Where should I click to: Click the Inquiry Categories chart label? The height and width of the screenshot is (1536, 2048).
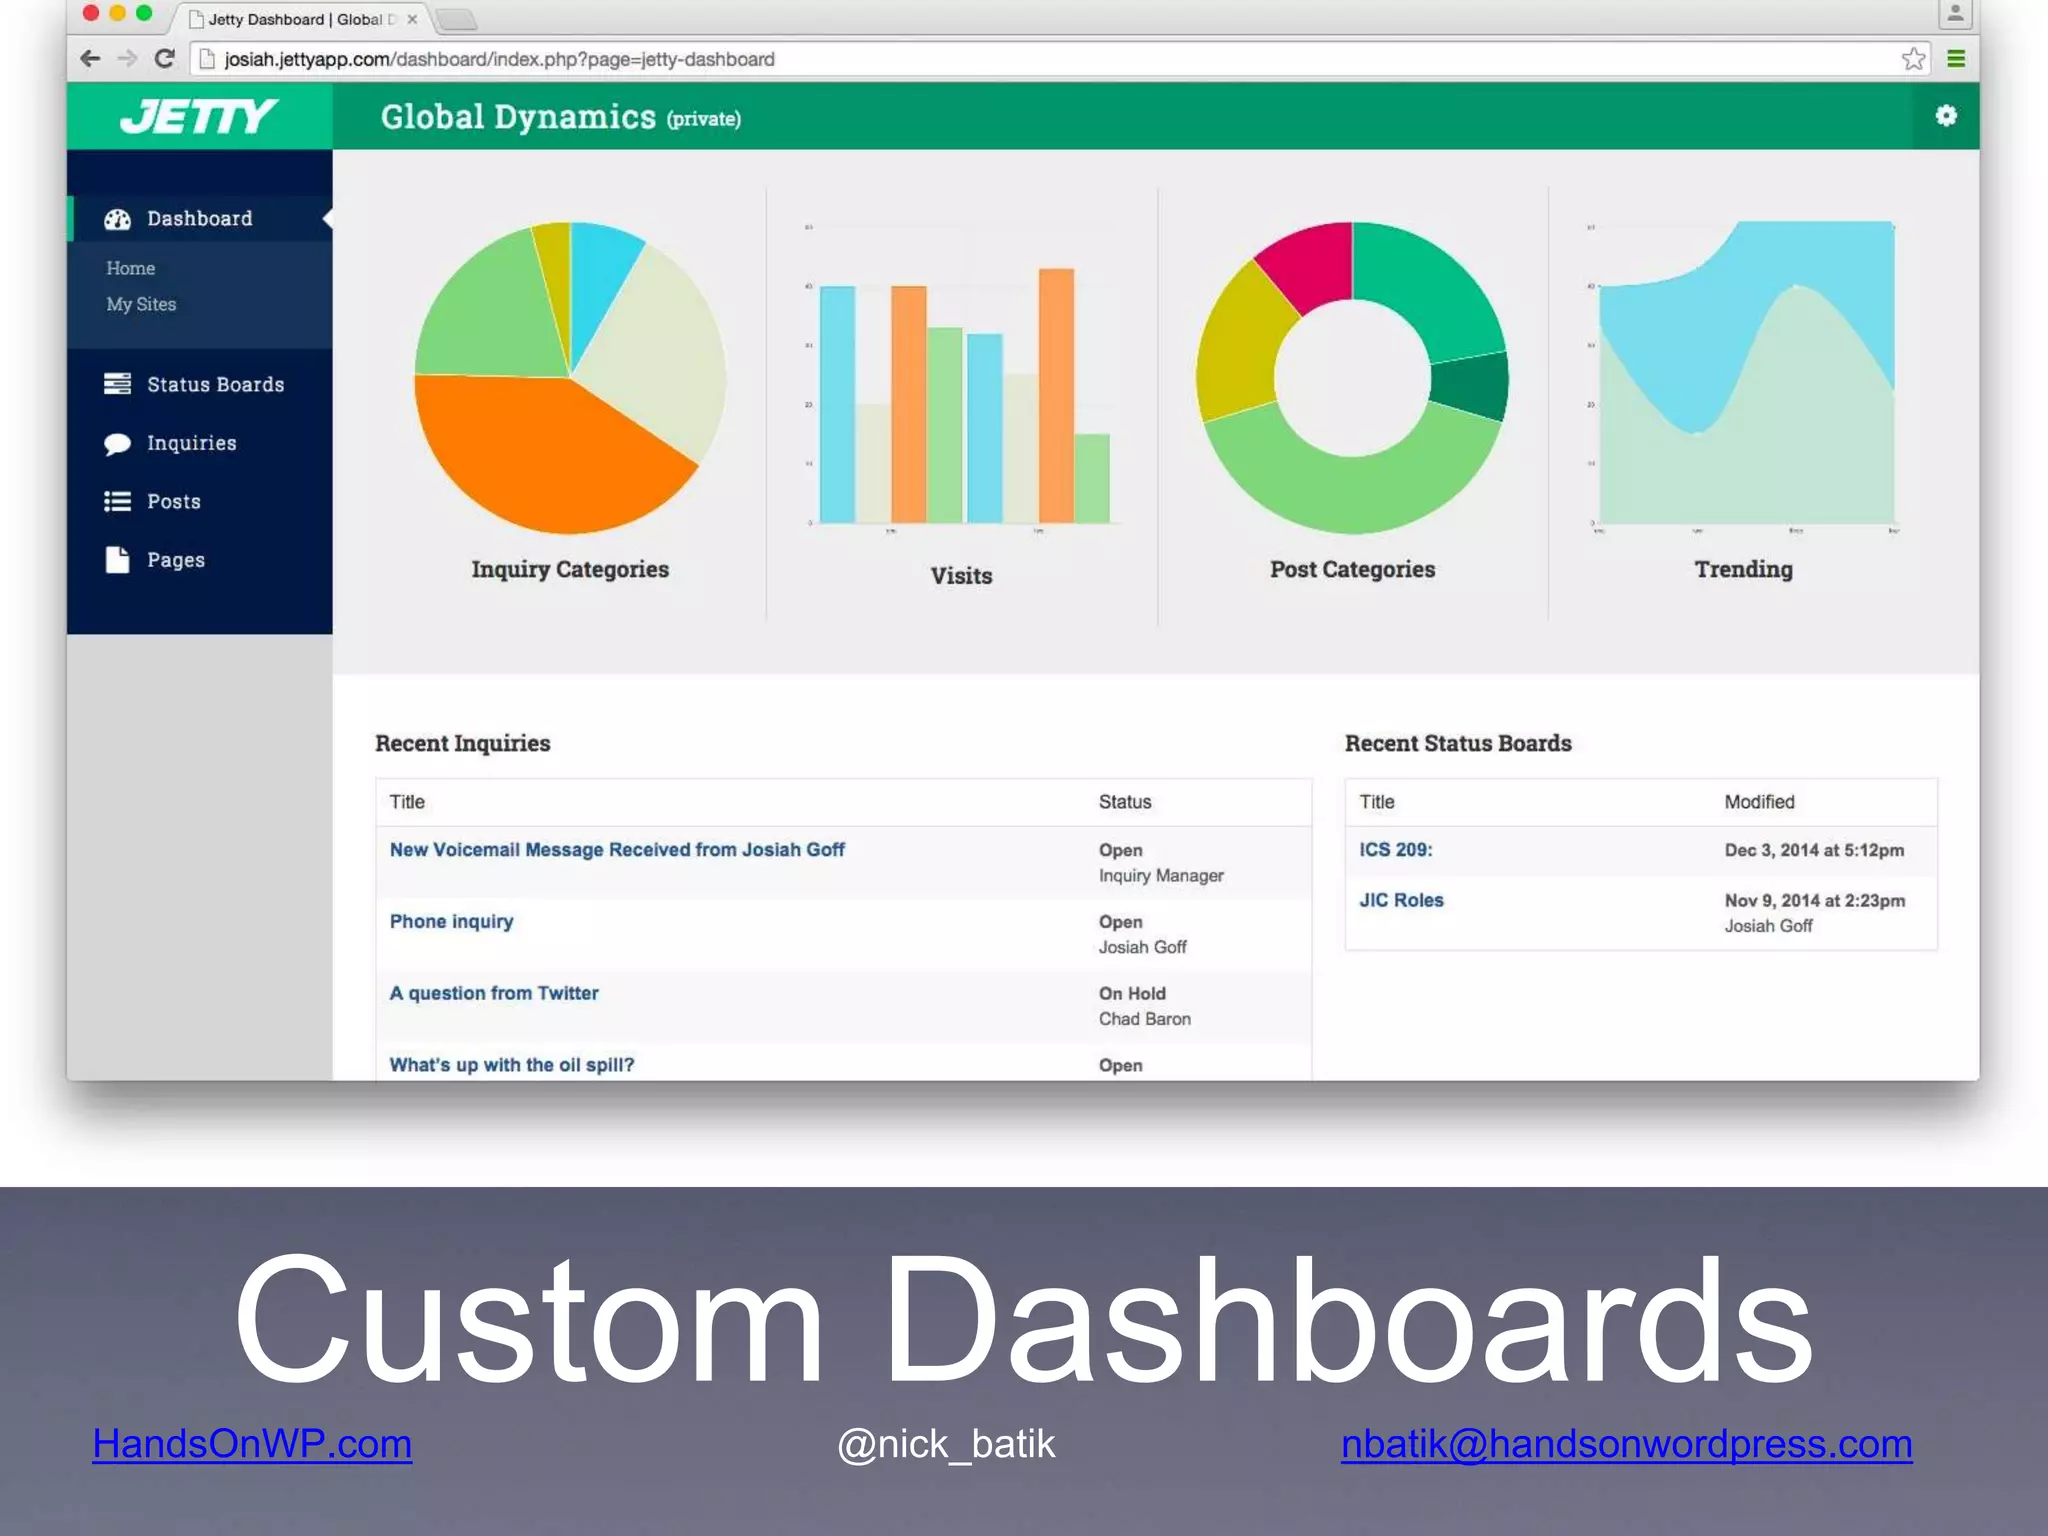570,569
